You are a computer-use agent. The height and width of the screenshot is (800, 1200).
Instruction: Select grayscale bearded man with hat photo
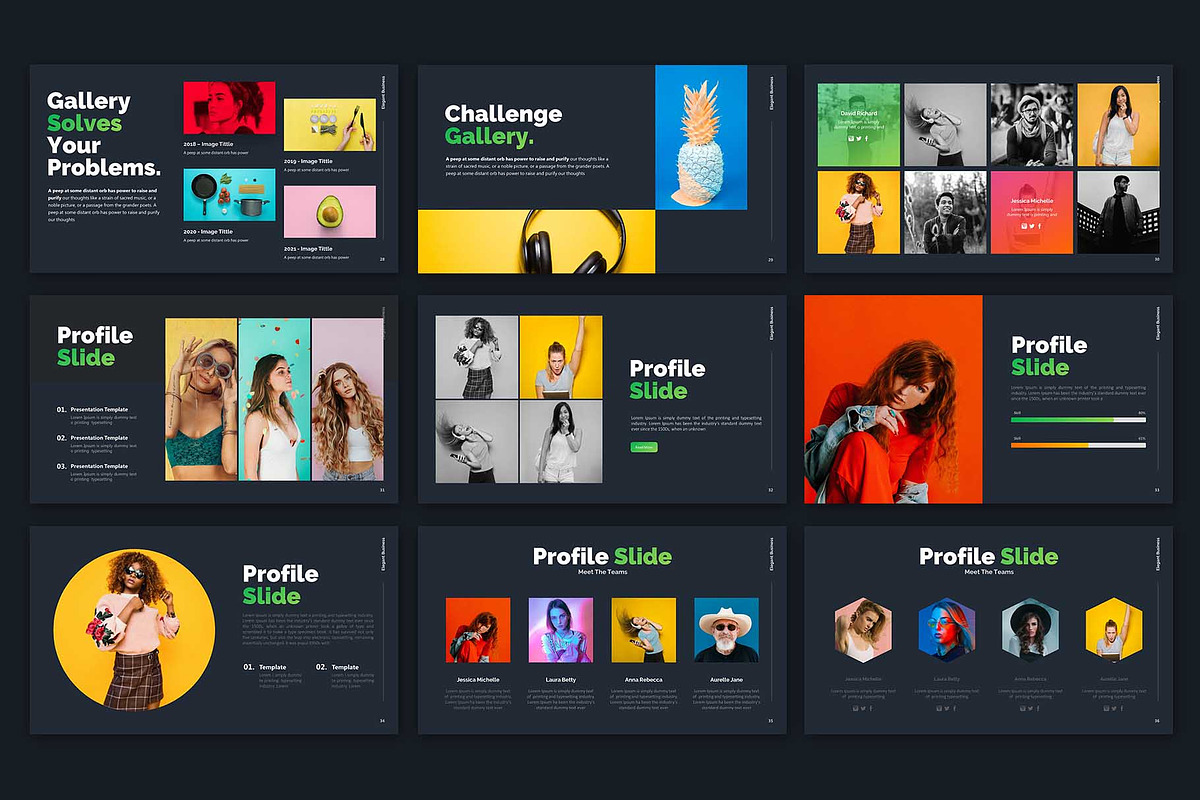(x=1032, y=124)
